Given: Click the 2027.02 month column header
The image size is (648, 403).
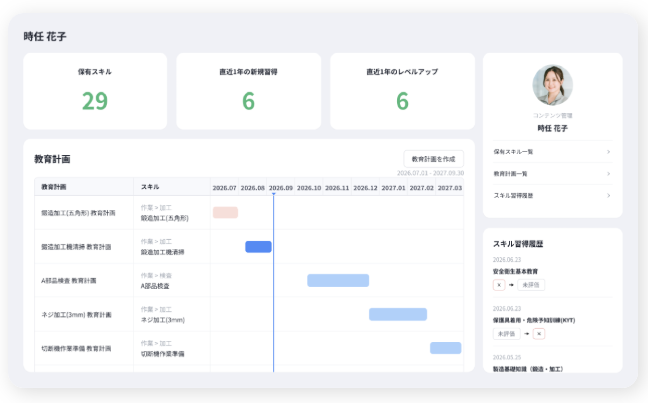Looking at the screenshot, I should tap(422, 188).
